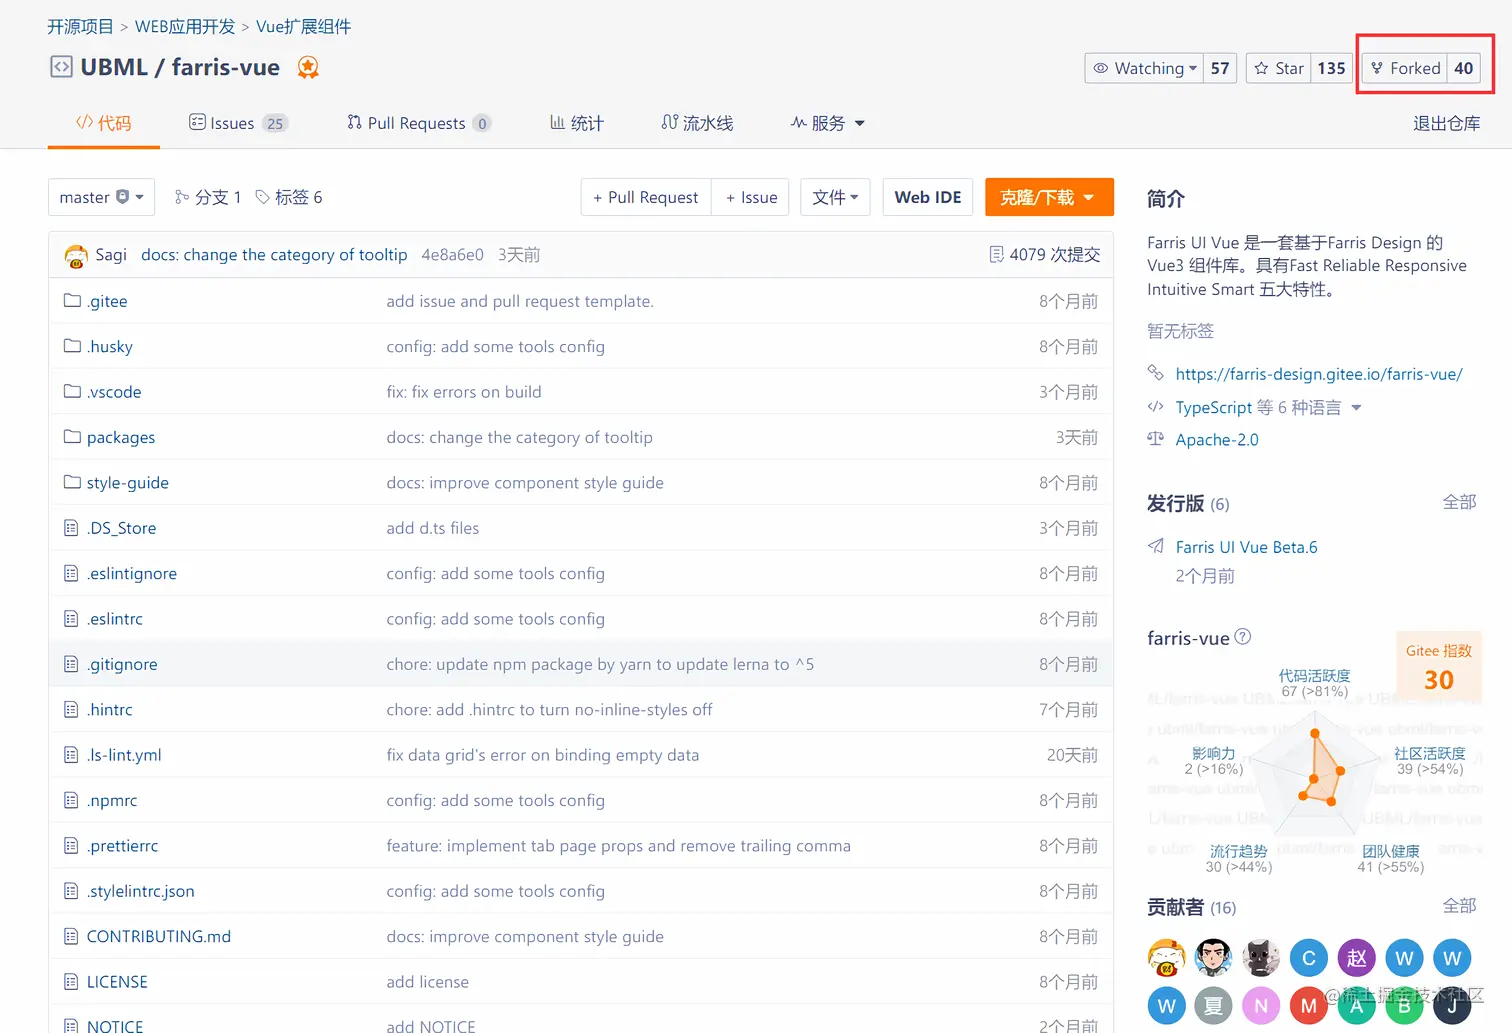This screenshot has width=1512, height=1033.
Task: Open the packages folder
Action: coord(121,437)
